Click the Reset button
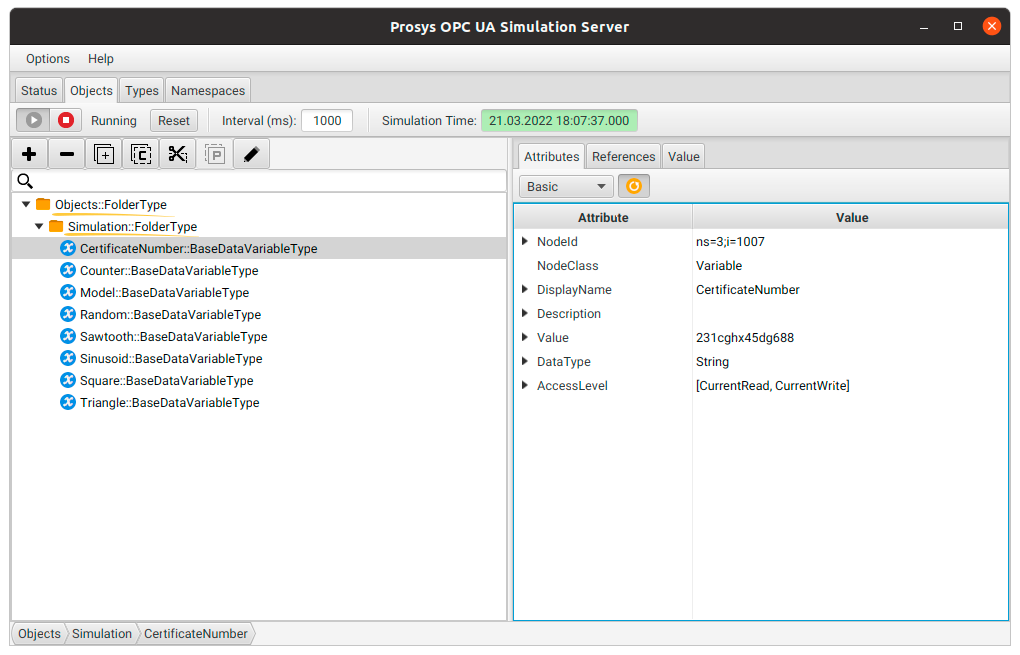Screen dimensions: 1020x655 click(x=174, y=120)
